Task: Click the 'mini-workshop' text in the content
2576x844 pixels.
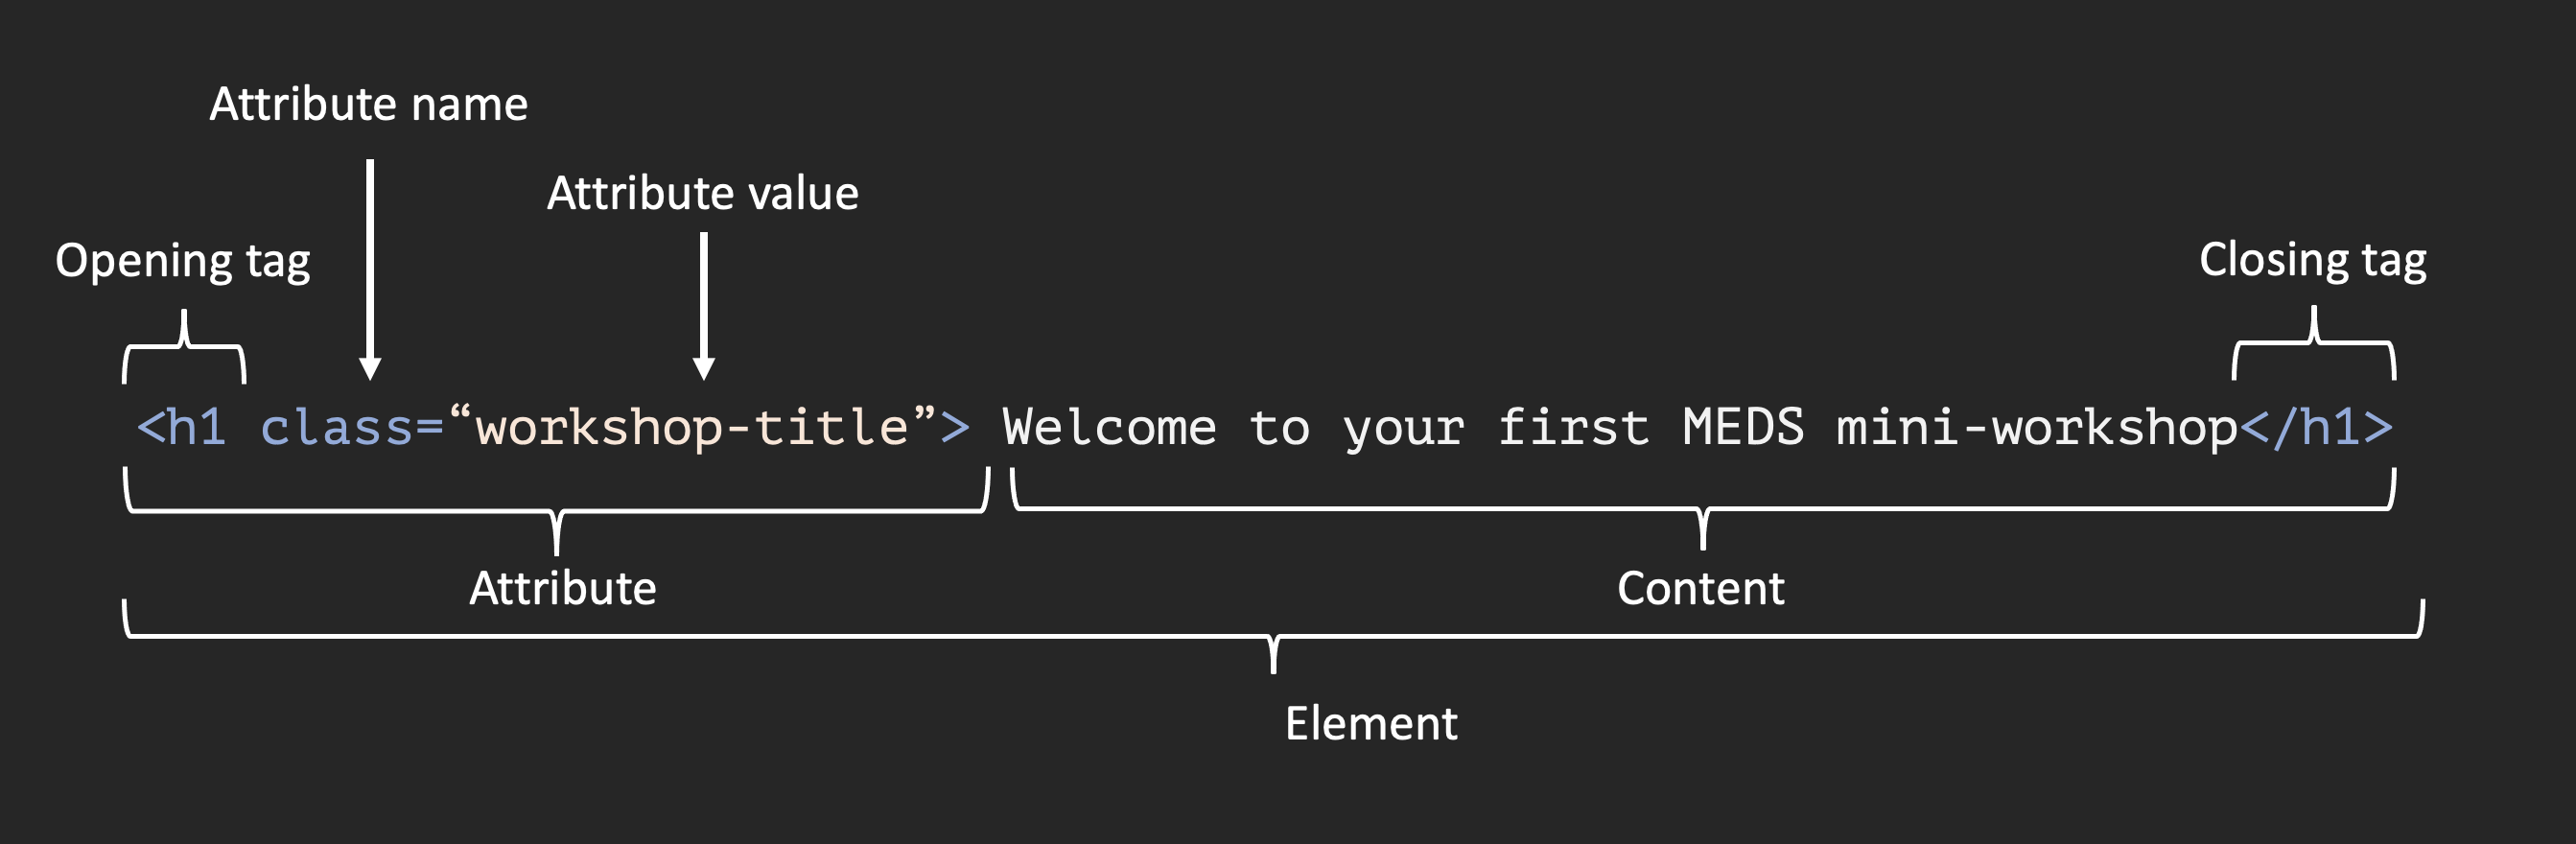Action: coord(2036,428)
